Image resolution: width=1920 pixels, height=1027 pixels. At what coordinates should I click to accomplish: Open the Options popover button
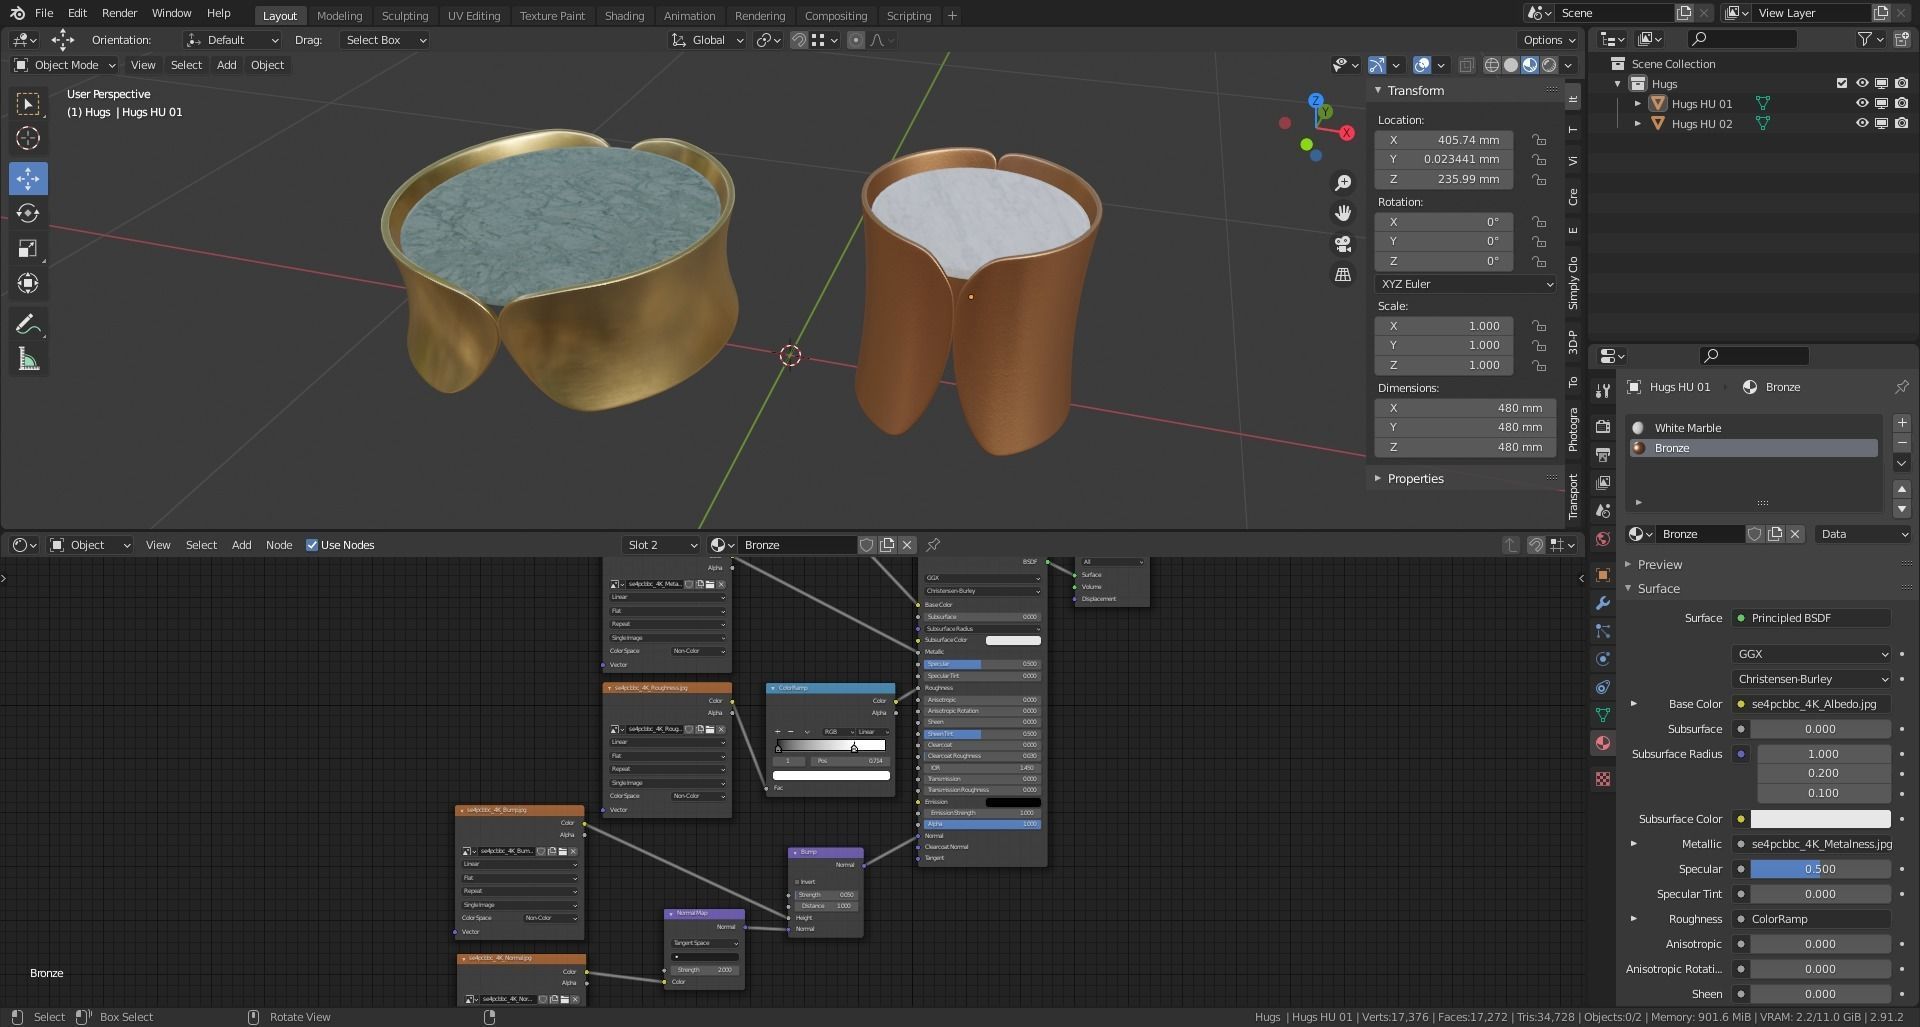pos(1549,40)
